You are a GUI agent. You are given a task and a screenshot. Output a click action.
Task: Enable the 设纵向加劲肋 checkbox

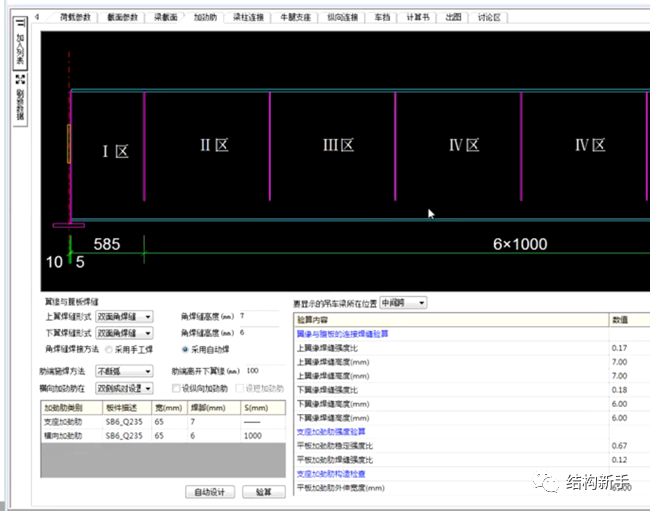pos(176,388)
